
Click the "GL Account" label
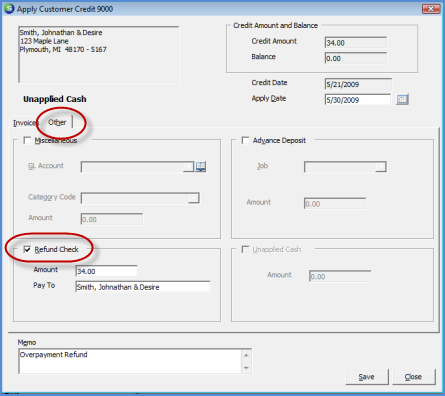click(x=46, y=166)
